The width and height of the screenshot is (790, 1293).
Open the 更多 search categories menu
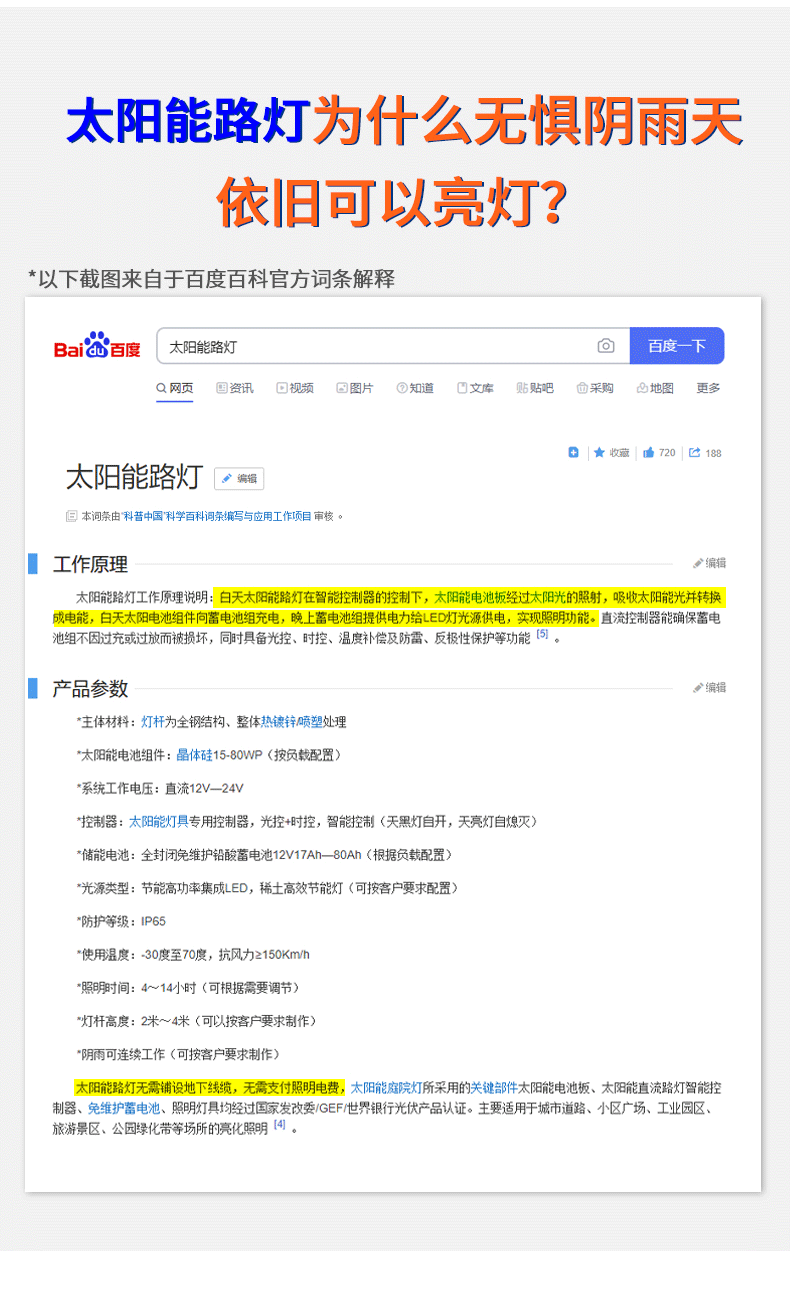tap(708, 388)
